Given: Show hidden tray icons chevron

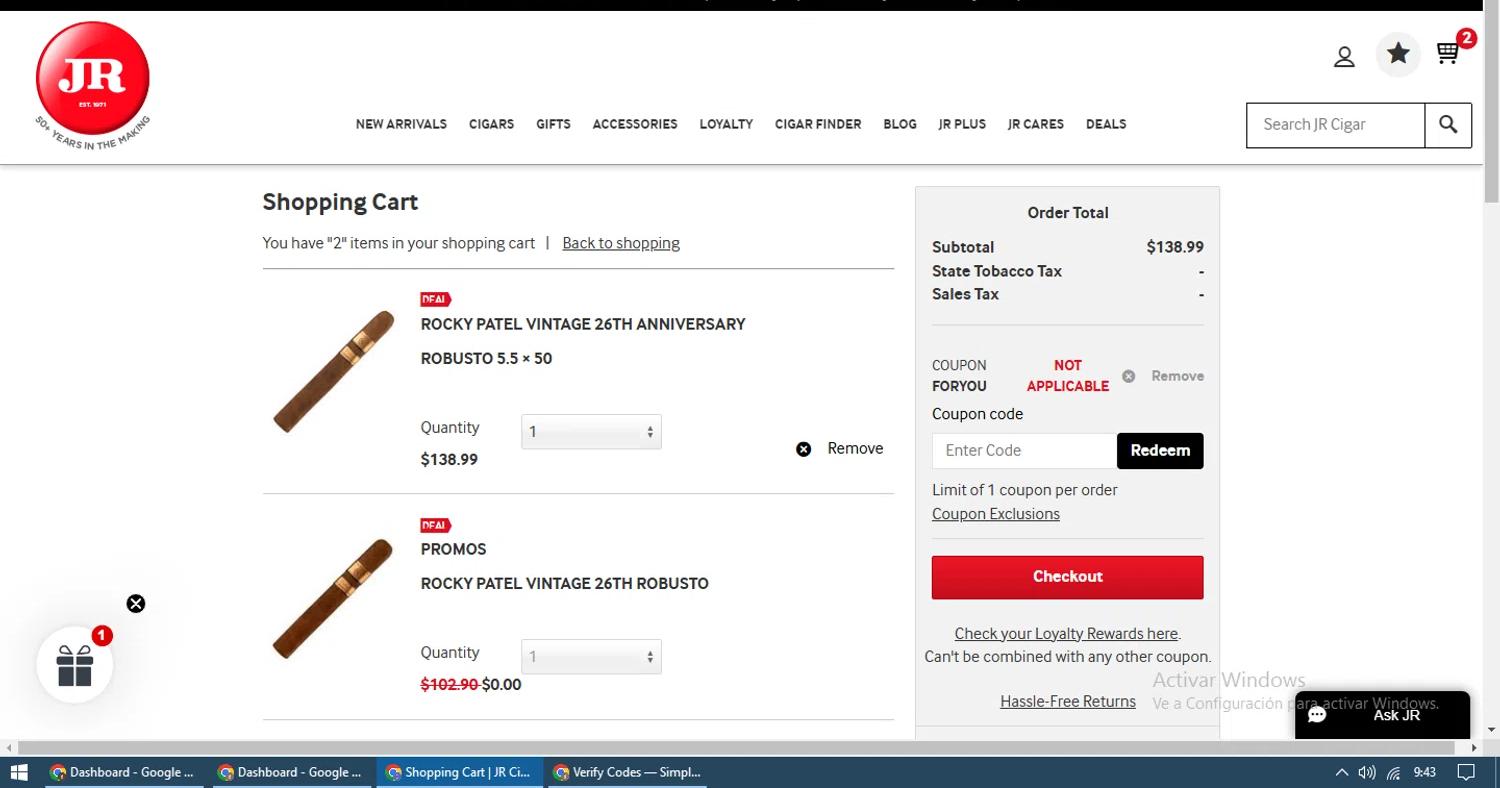Looking at the screenshot, I should click(x=1342, y=772).
